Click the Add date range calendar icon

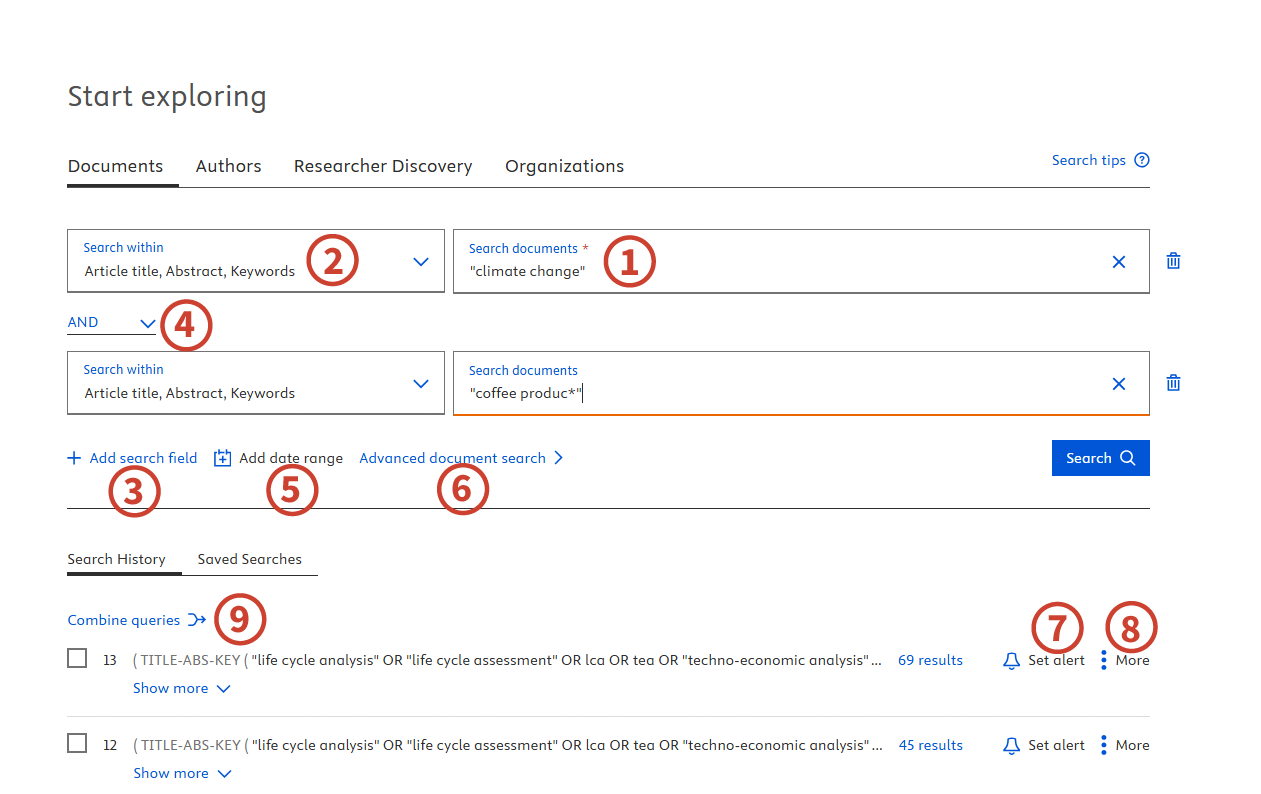pos(223,458)
